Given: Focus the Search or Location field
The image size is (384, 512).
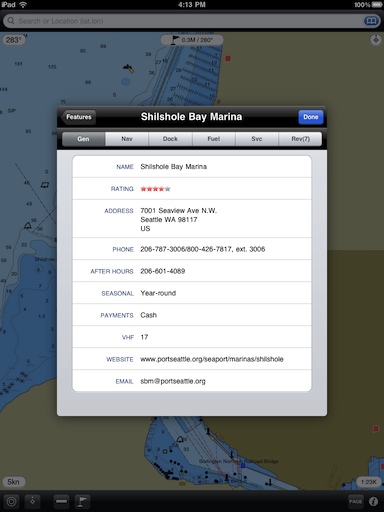Looking at the screenshot, I should pos(183,21).
